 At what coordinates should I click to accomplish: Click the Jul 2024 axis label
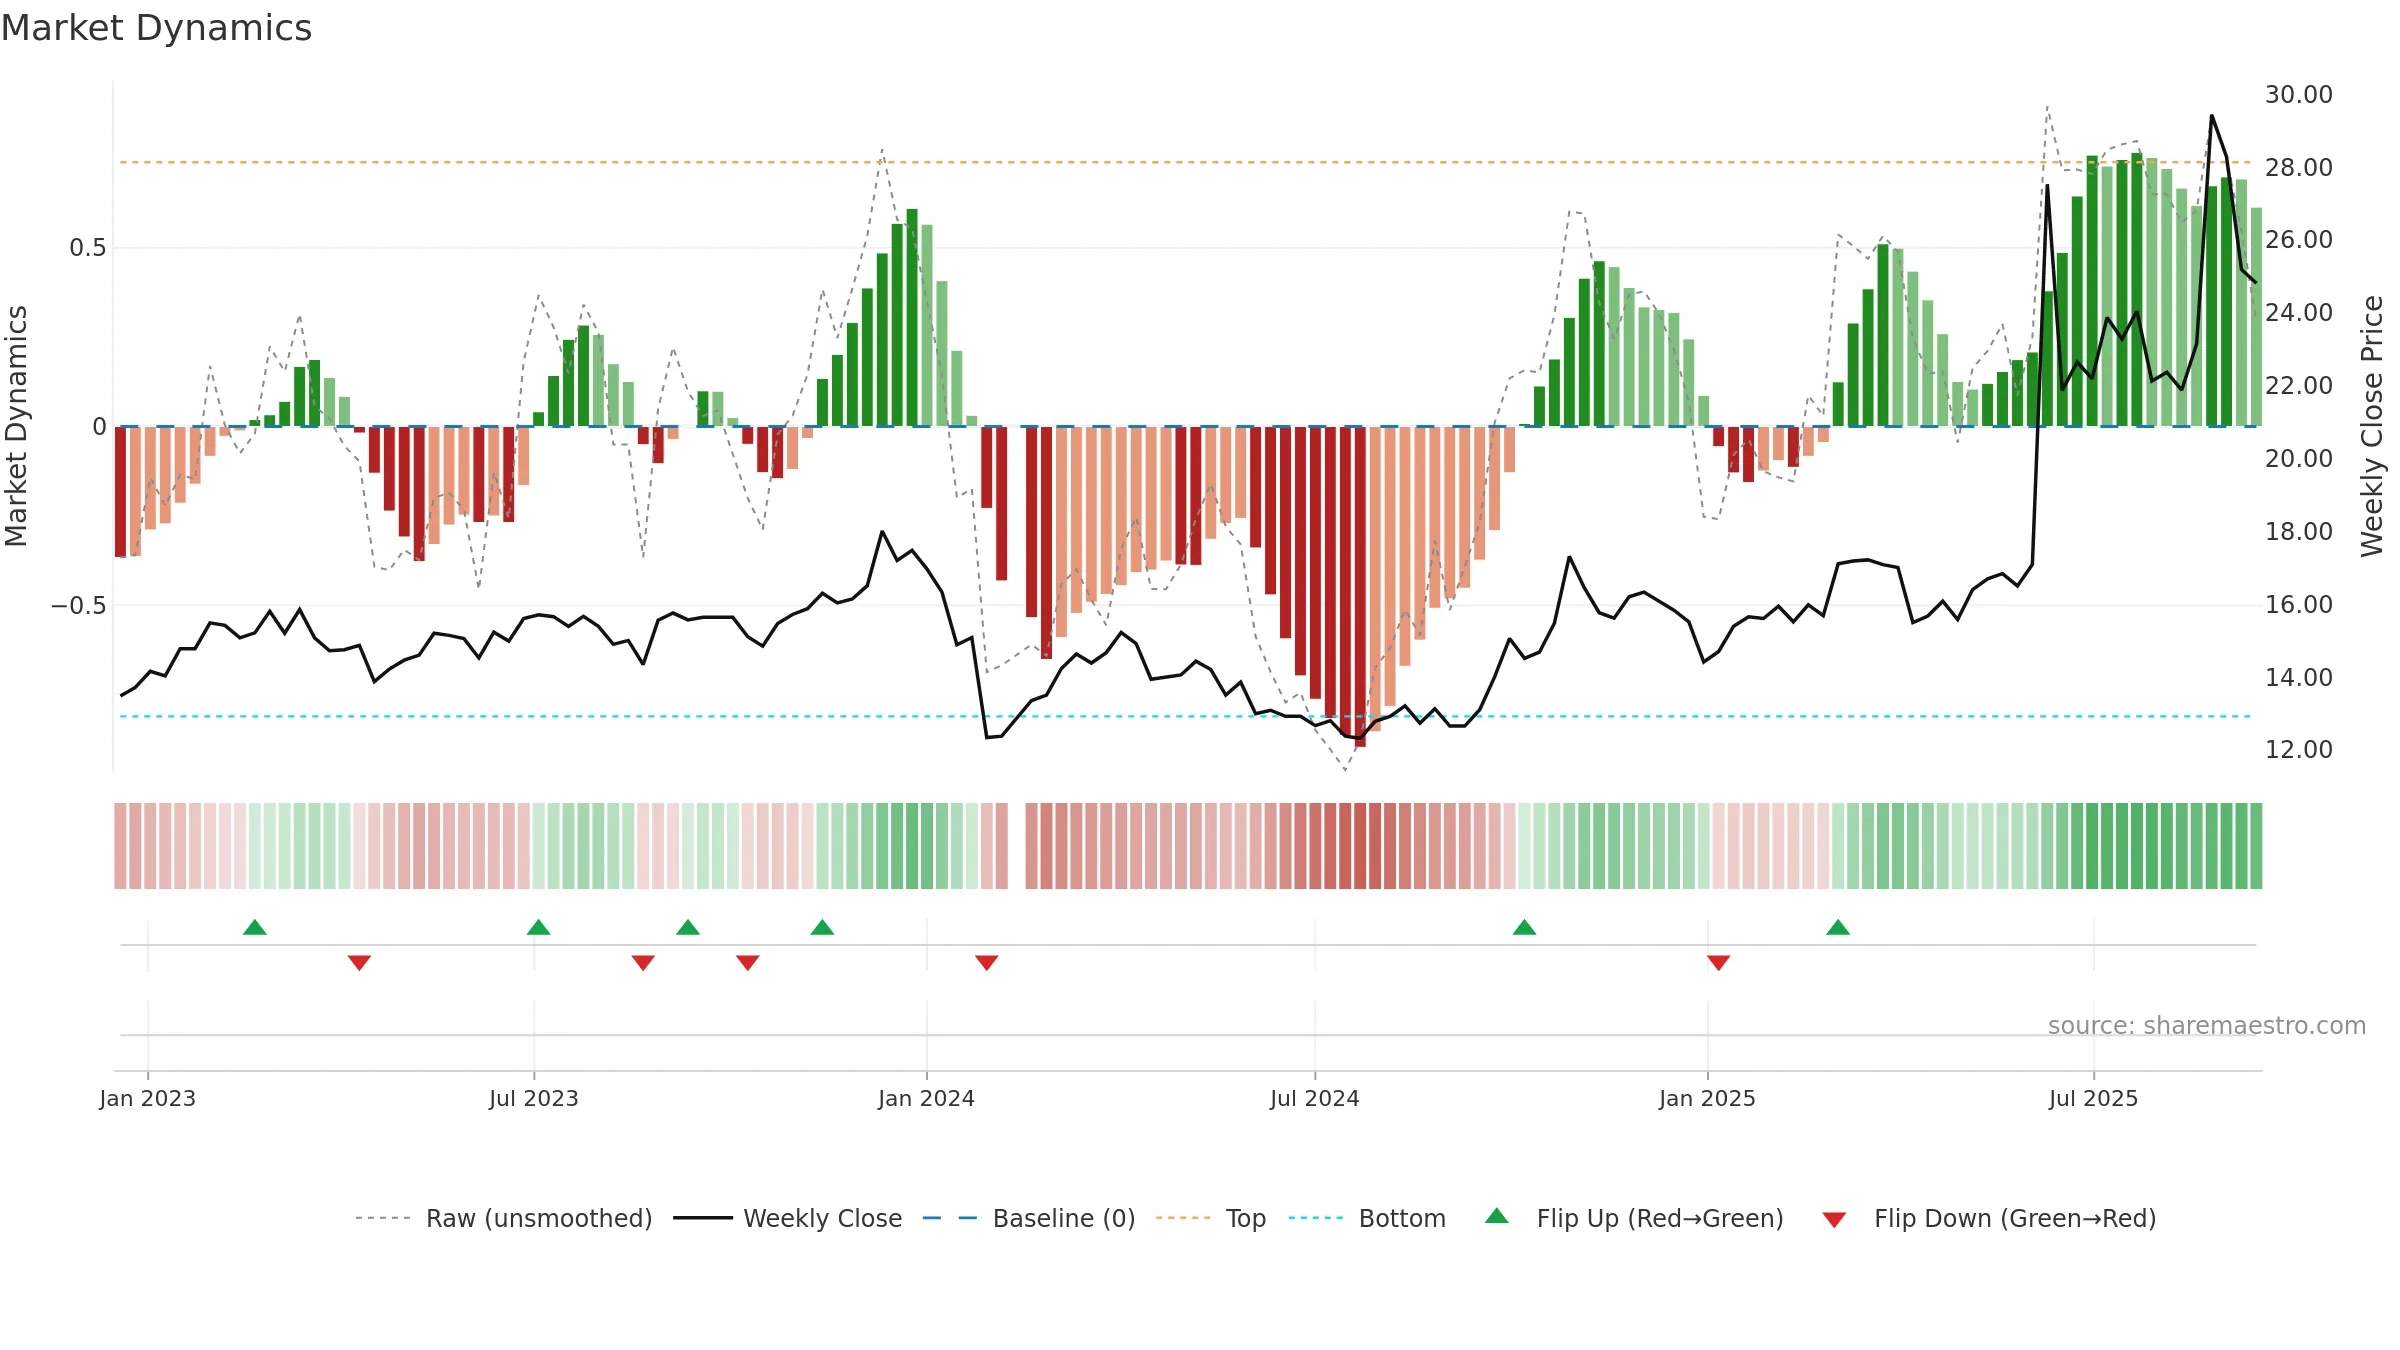[1315, 1098]
